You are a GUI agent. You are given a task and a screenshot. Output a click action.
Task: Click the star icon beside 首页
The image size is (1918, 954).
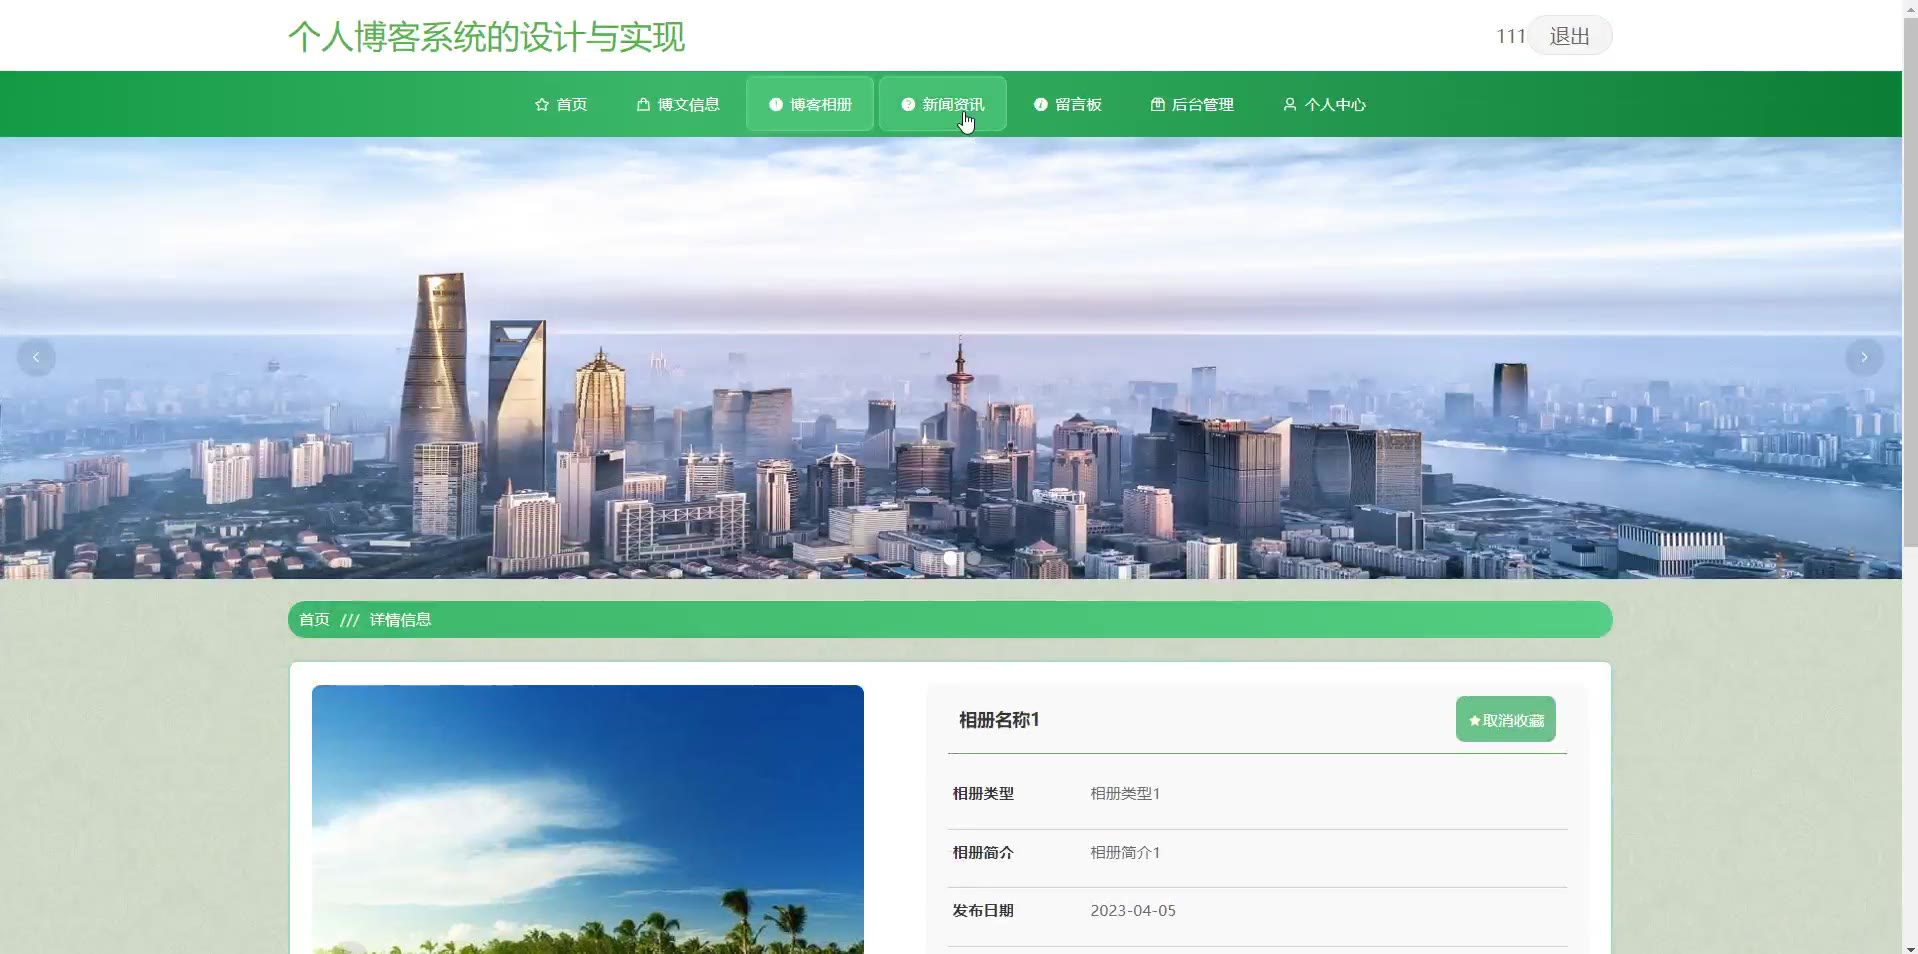tap(542, 104)
